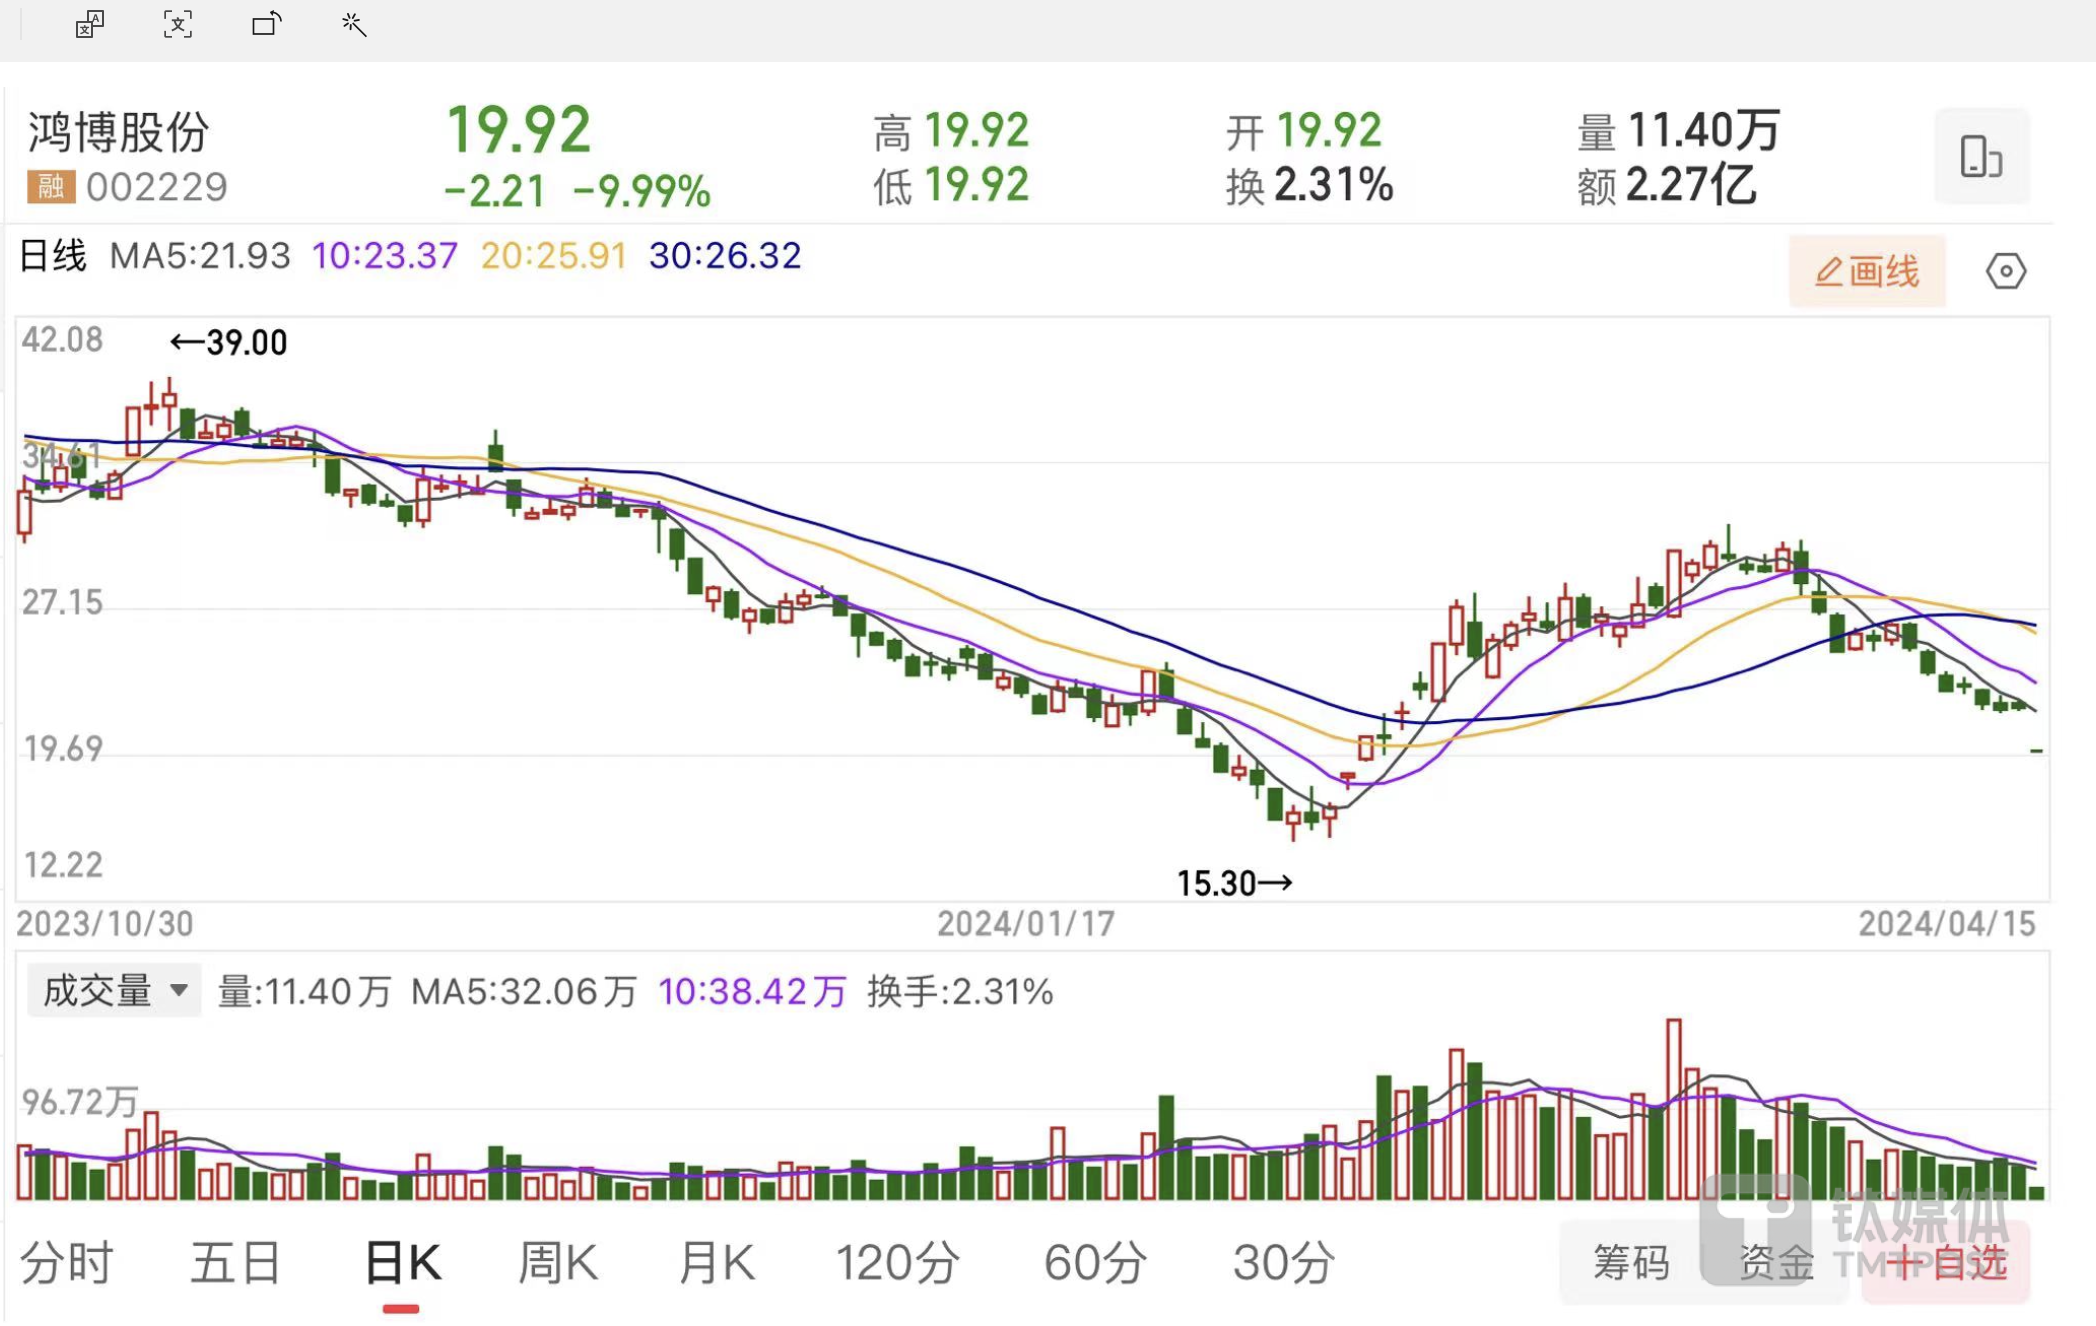The height and width of the screenshot is (1326, 2096).
Task: Click the 画线 draw line button
Action: 1867,271
